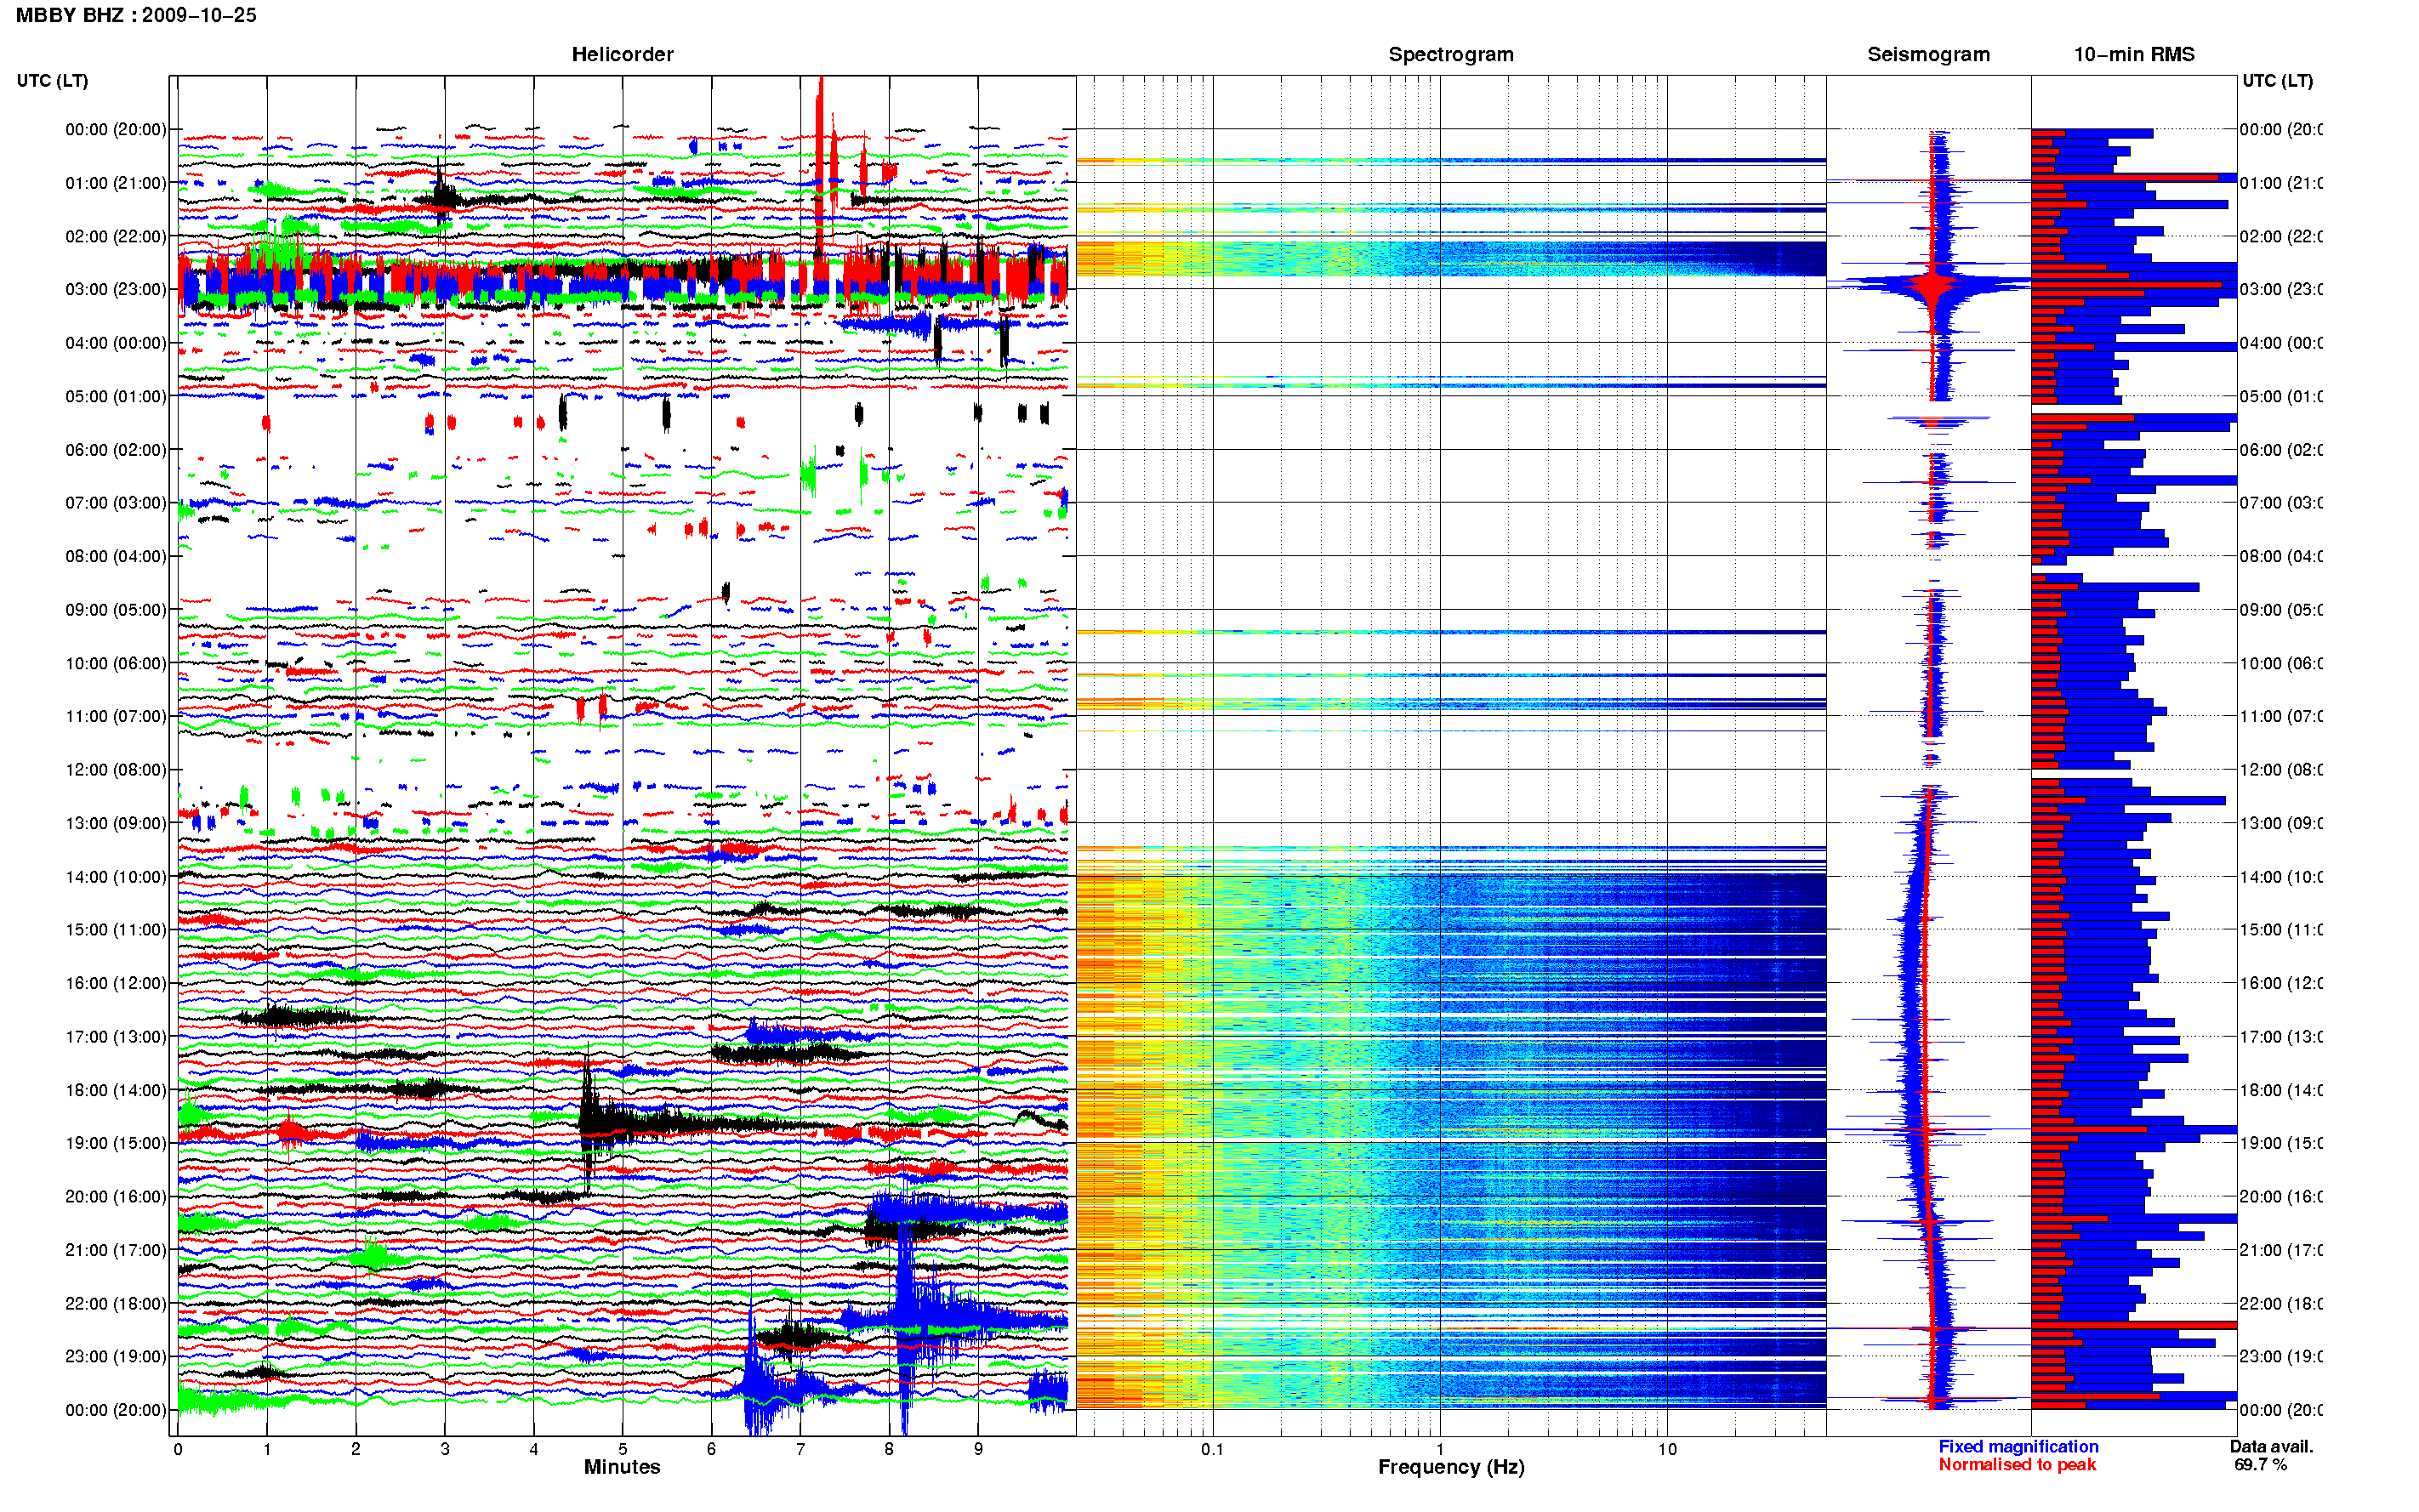Click minute tick label '5' on helicorder

point(622,1449)
